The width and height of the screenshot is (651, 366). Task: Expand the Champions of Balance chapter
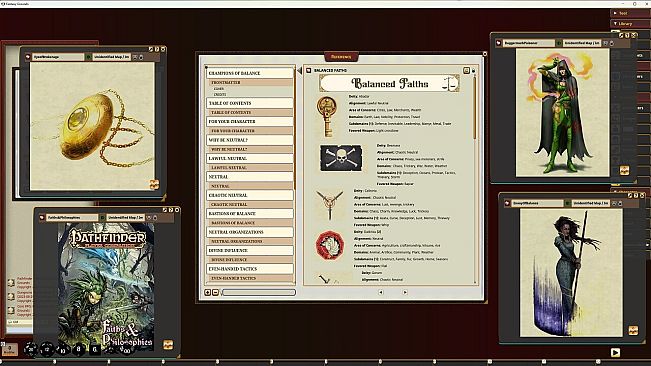(x=250, y=73)
